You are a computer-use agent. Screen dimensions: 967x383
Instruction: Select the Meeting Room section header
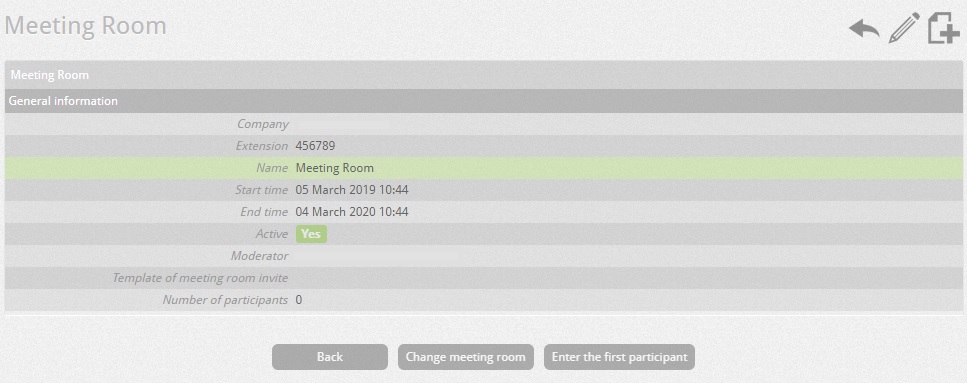pyautogui.click(x=484, y=75)
